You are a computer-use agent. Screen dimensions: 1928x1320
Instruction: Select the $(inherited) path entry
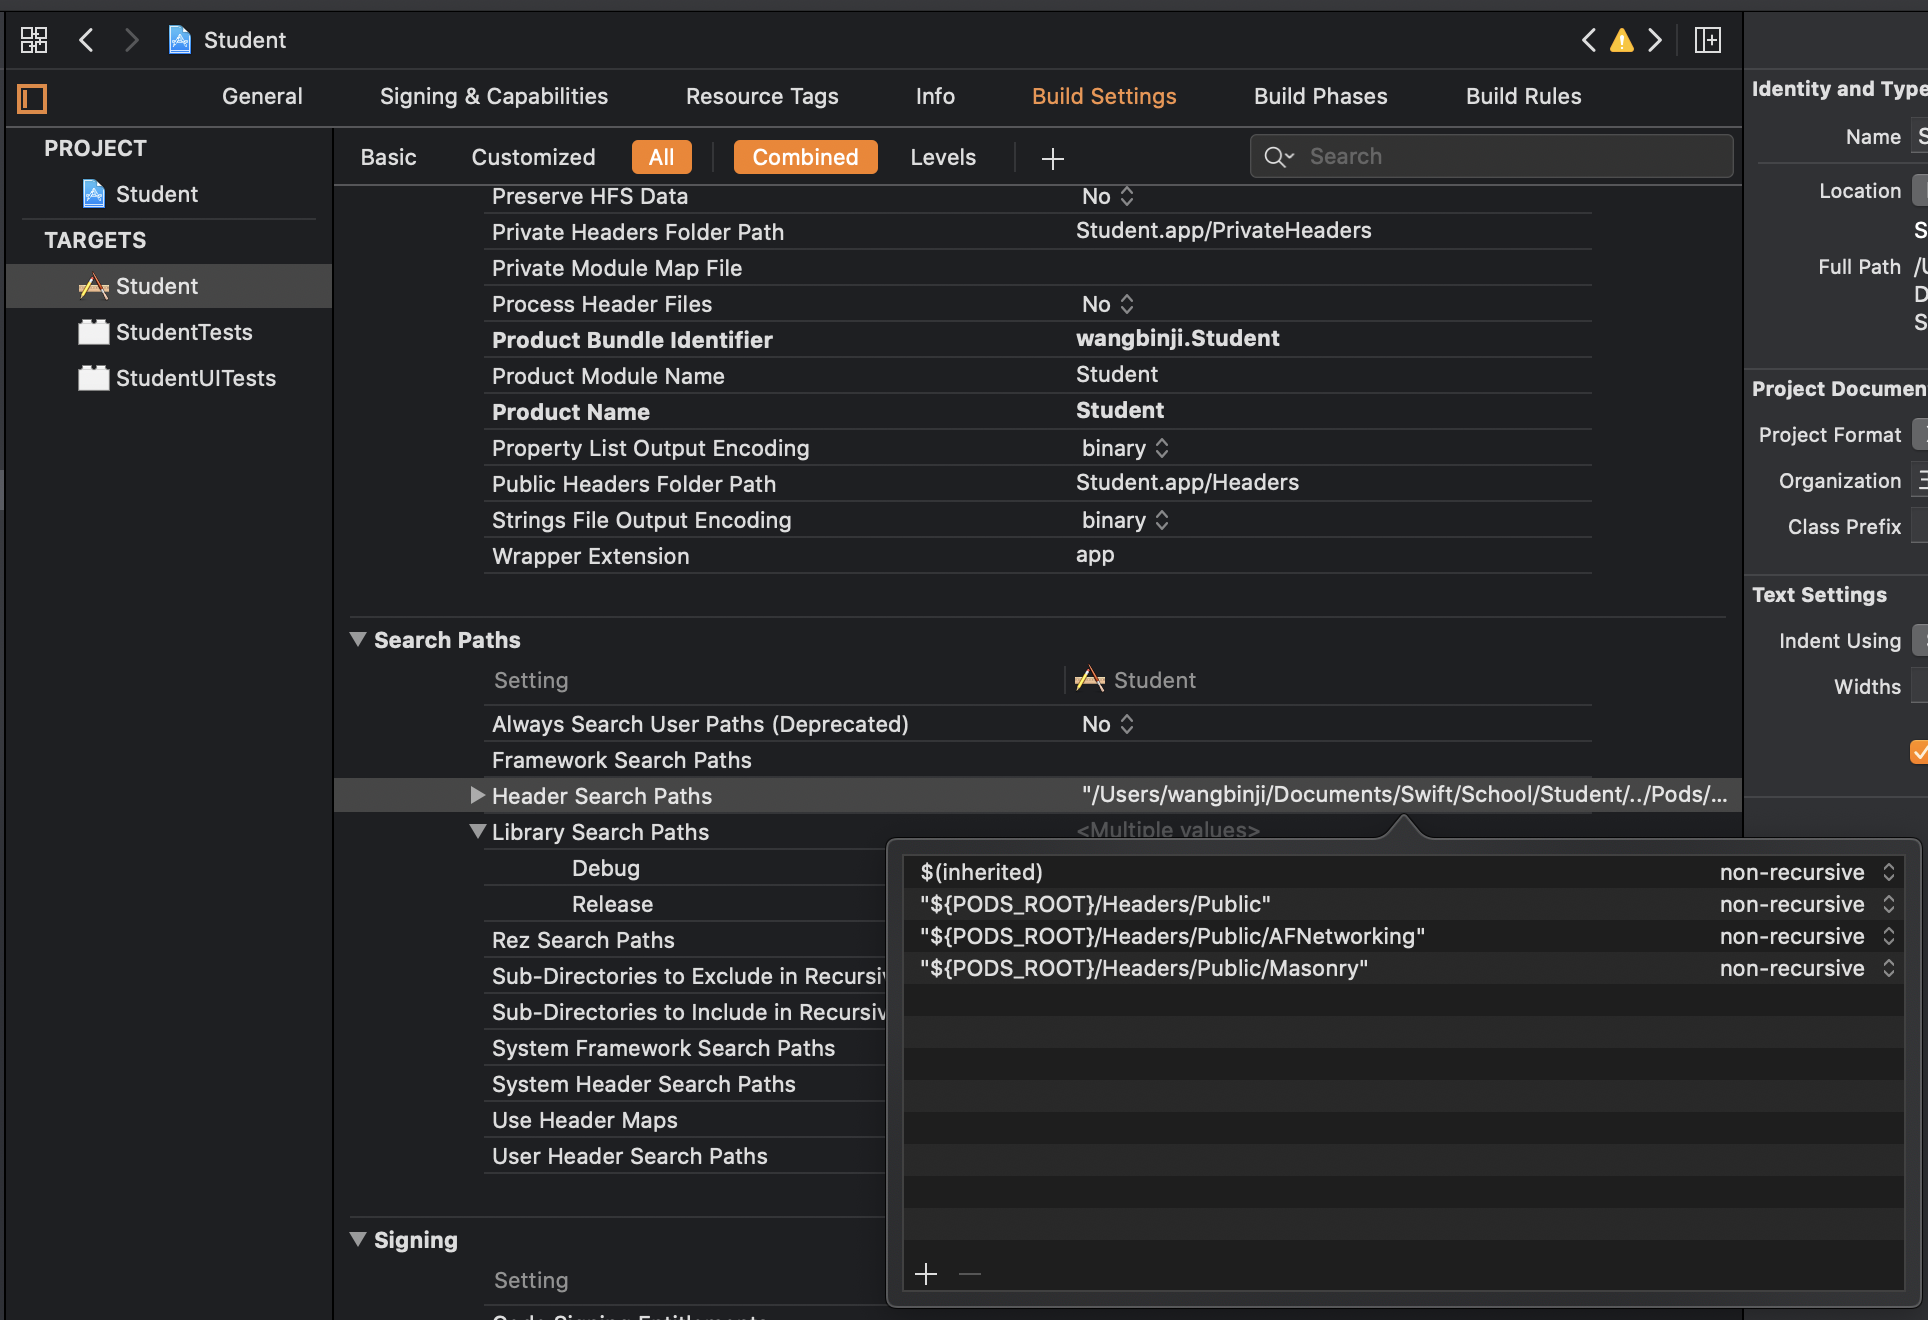coord(981,872)
